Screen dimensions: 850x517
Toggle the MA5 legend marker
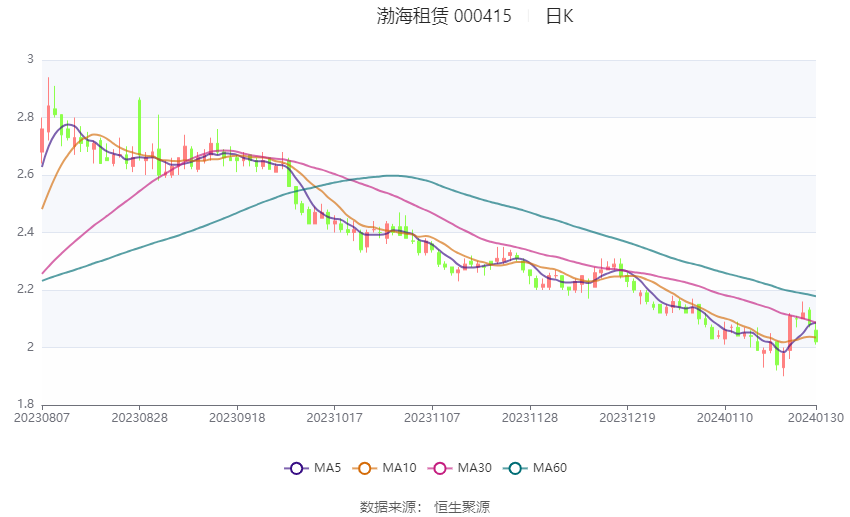(295, 468)
